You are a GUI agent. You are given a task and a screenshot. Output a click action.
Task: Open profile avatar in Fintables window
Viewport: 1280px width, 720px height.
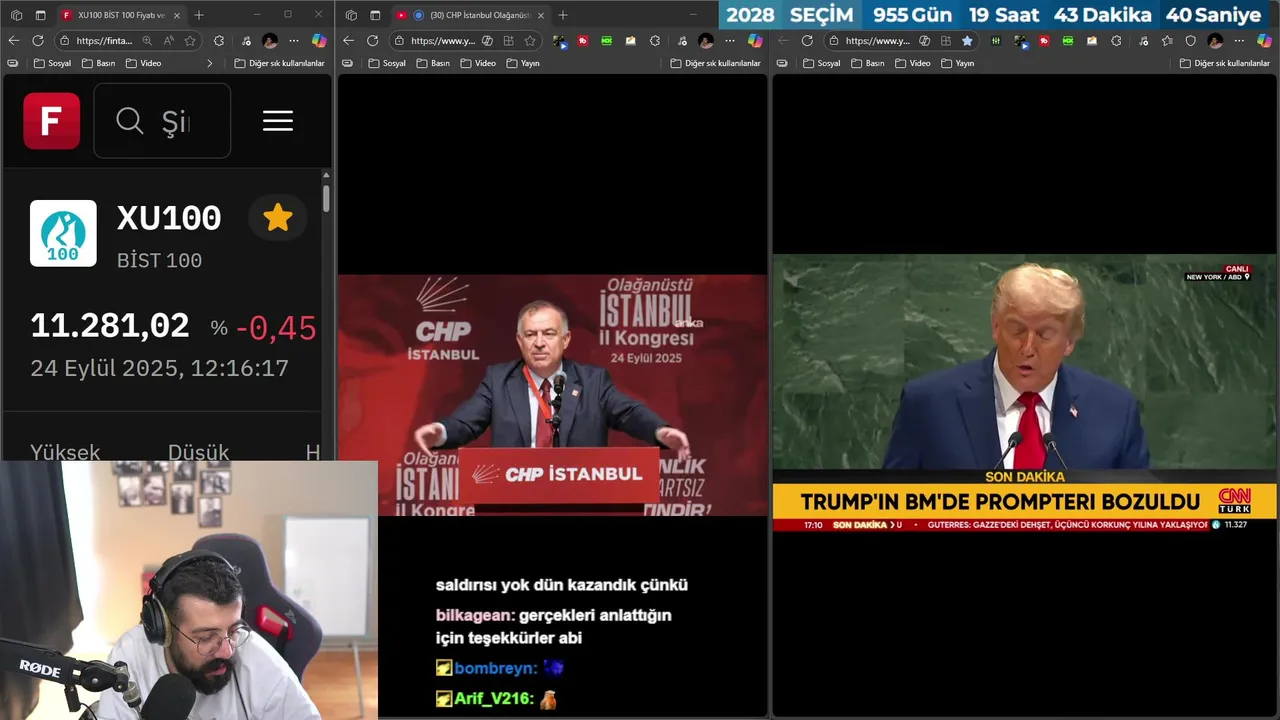tap(270, 41)
